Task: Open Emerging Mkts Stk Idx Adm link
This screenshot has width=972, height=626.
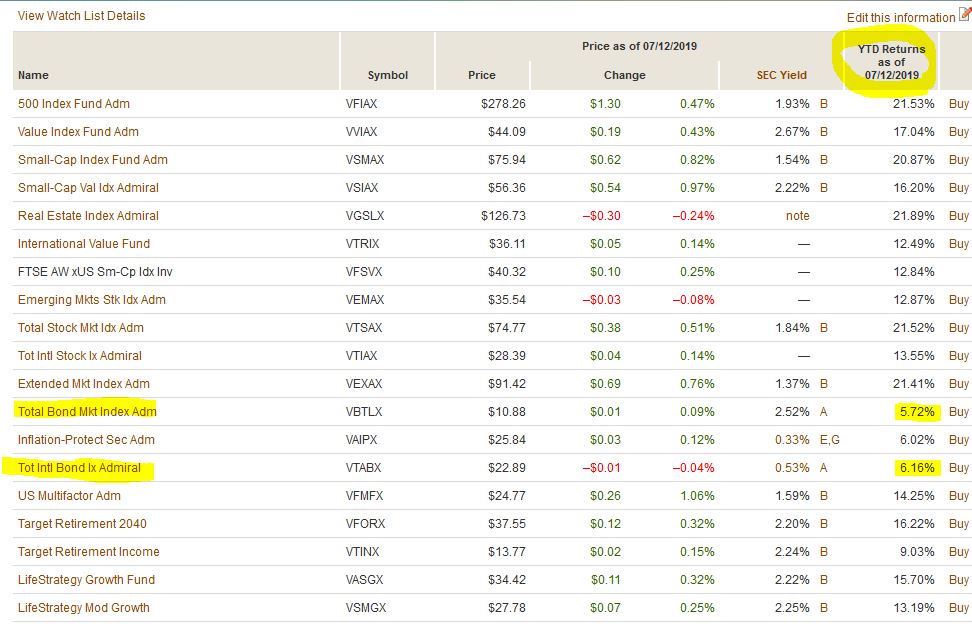Action: 92,299
